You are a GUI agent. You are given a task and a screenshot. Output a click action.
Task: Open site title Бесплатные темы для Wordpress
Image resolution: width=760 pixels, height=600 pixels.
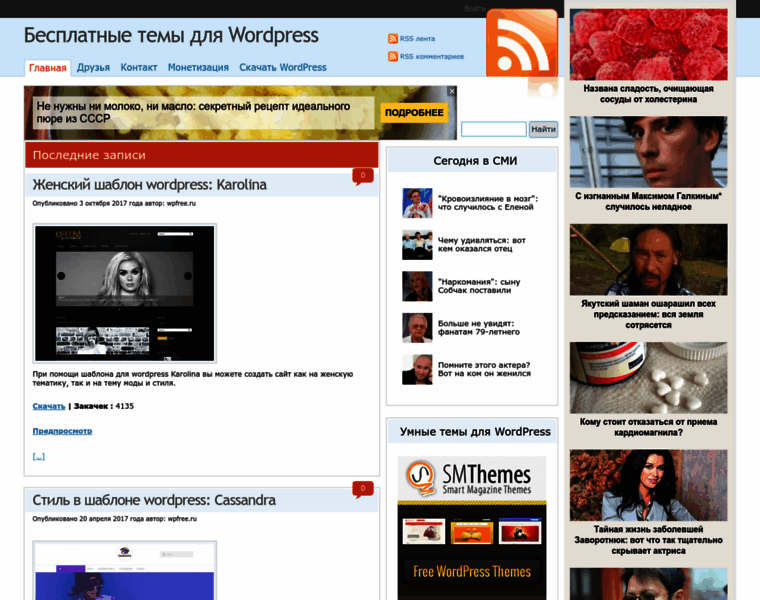171,35
